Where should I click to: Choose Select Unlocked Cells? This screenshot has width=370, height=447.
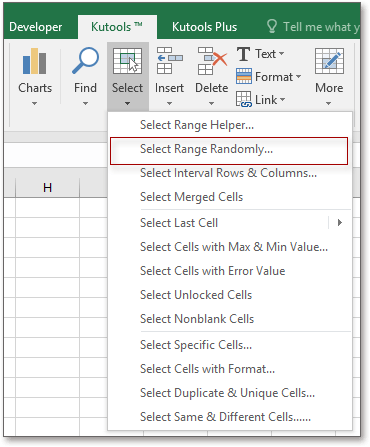point(230,295)
